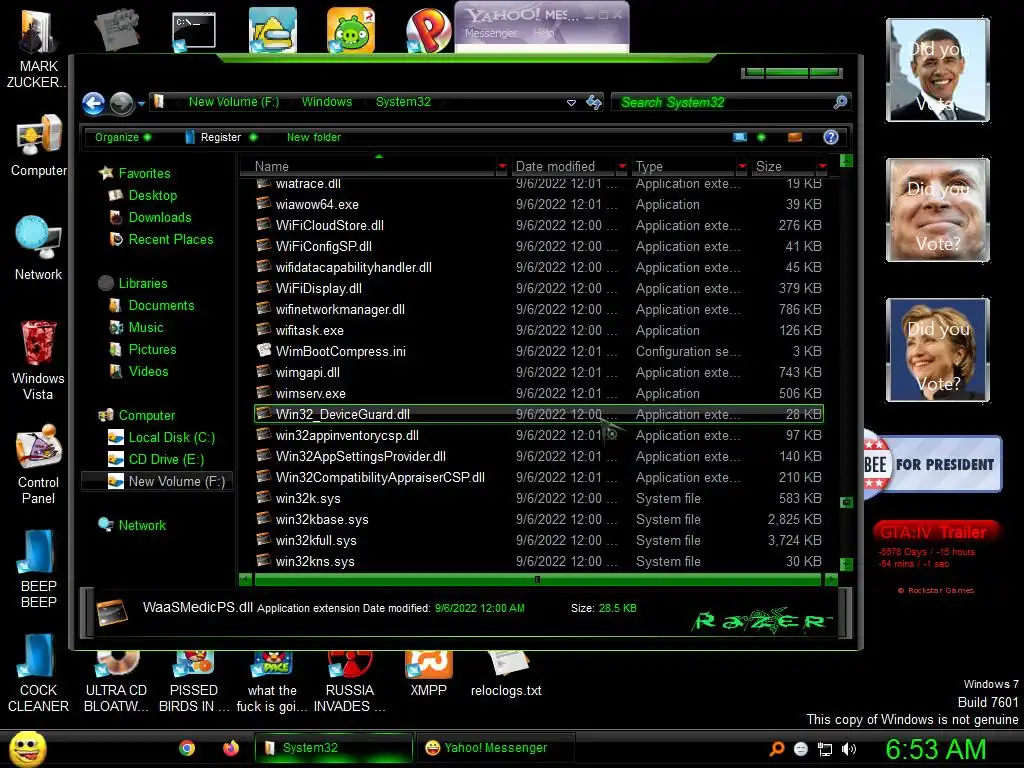The image size is (1024, 768).
Task: Open Recent Places under Favorites
Action: click(170, 240)
